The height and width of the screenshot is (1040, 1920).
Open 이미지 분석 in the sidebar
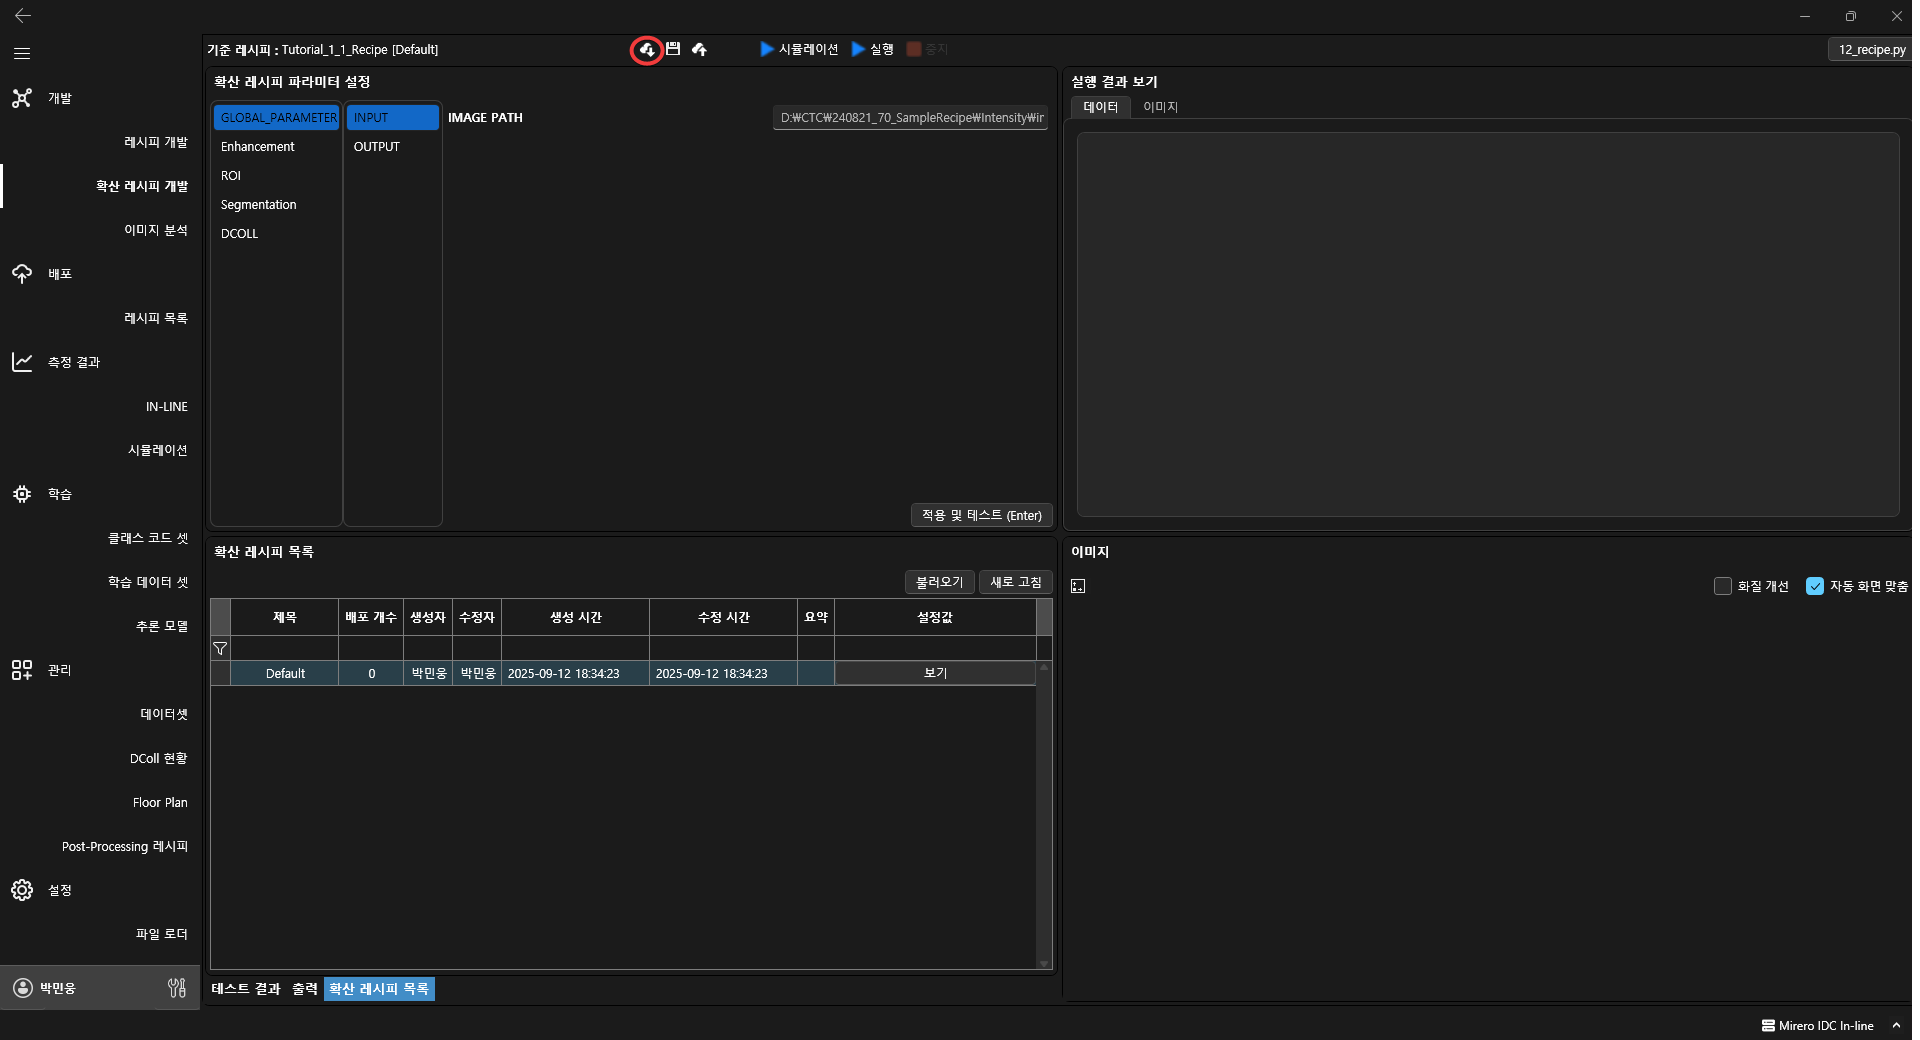tap(156, 230)
